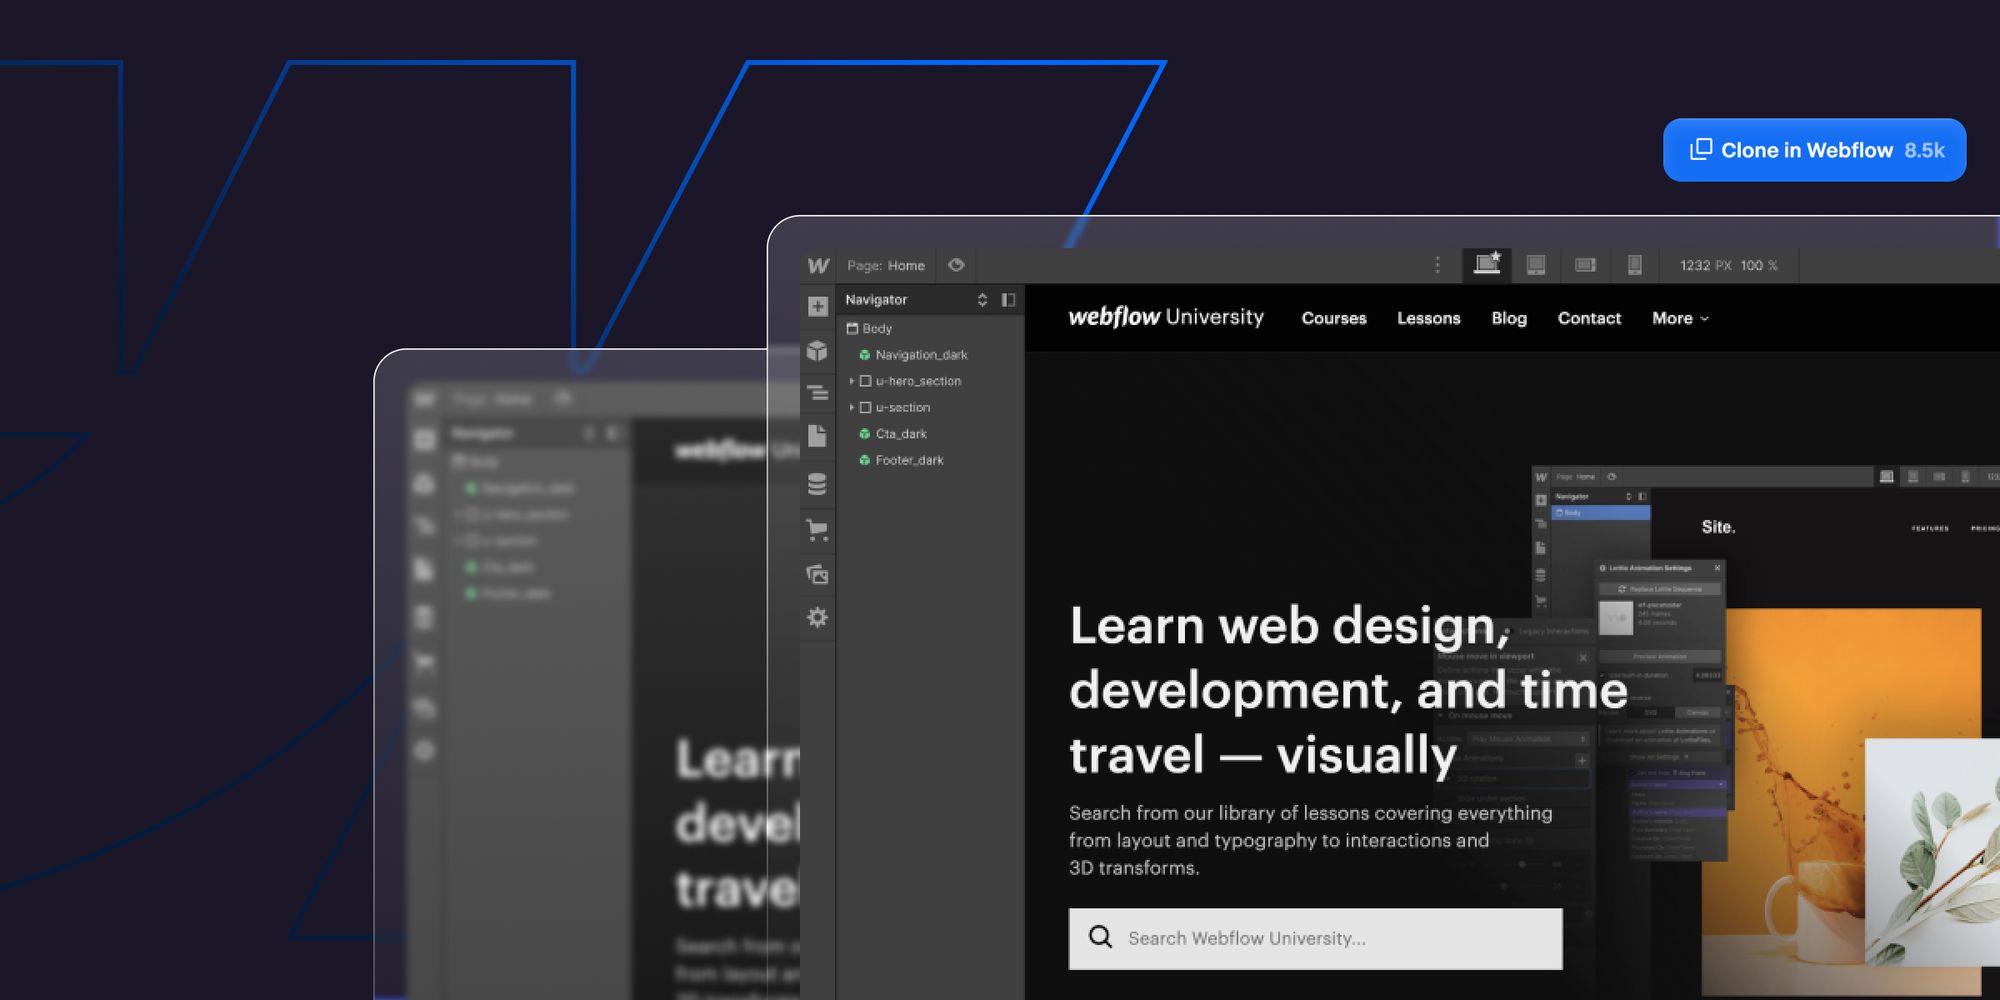Open the Ecommerce panel cart icon
Image resolution: width=2000 pixels, height=1000 pixels.
(x=817, y=530)
